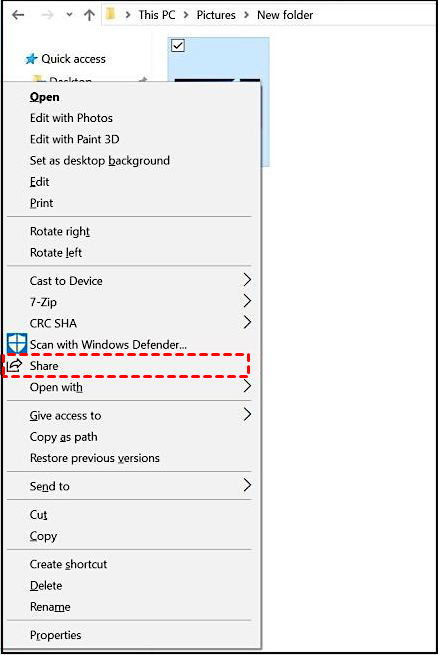Click the Windows Defender shield icon
Viewport: 438px width, 655px height.
click(17, 344)
